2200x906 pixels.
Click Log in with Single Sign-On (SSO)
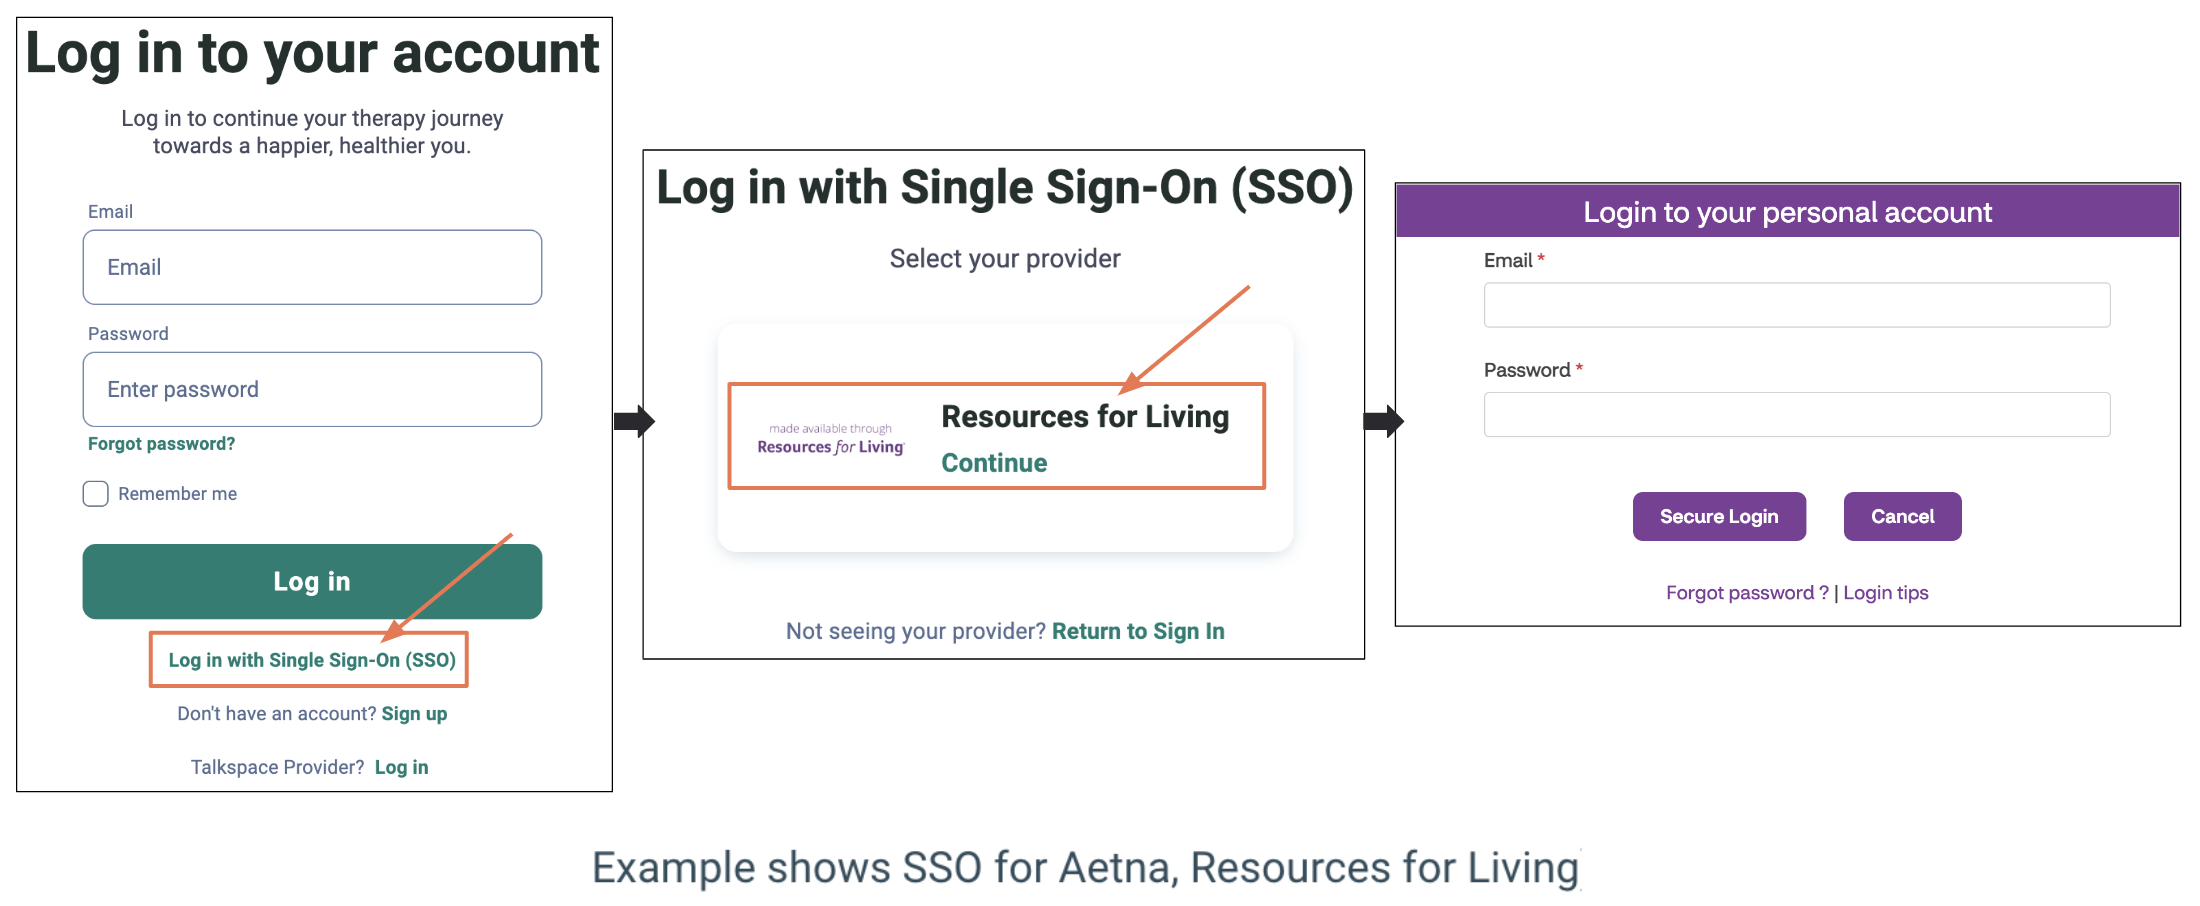pyautogui.click(x=311, y=660)
